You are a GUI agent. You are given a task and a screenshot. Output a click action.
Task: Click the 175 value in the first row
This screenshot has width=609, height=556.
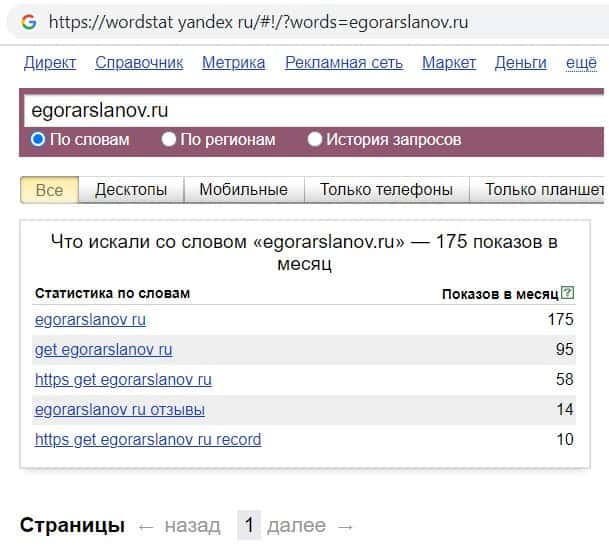[560, 320]
